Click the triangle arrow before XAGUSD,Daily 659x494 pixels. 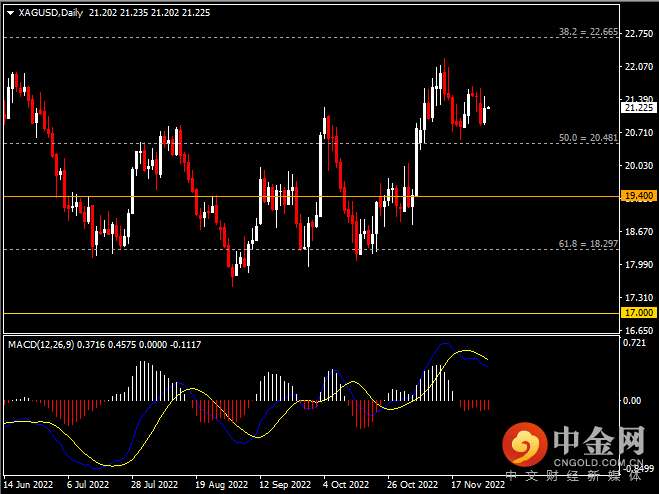click(10, 13)
